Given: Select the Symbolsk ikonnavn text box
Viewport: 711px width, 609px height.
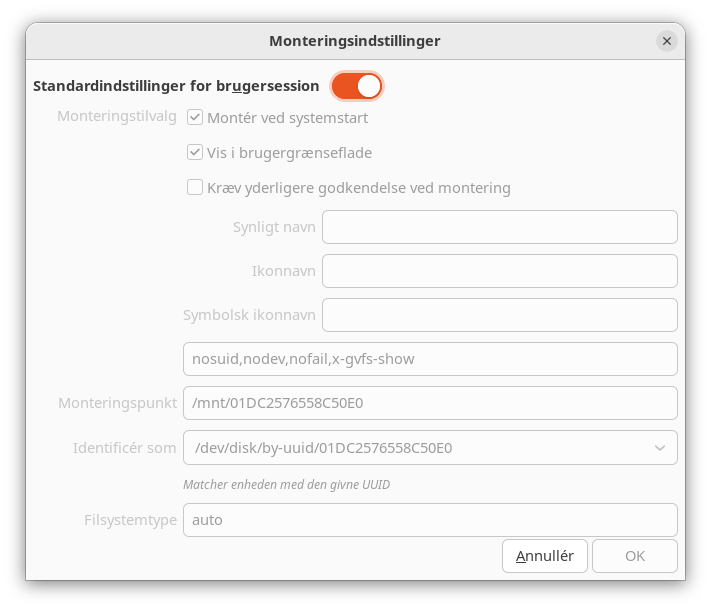Looking at the screenshot, I should 499,315.
